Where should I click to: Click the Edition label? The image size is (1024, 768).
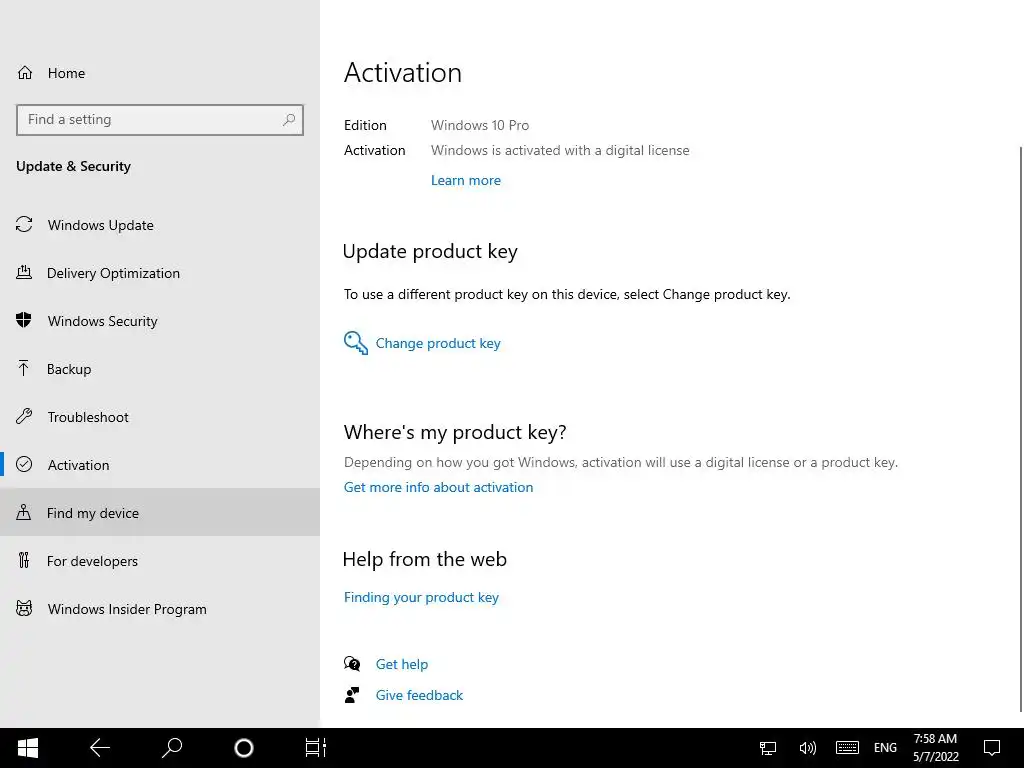point(365,125)
